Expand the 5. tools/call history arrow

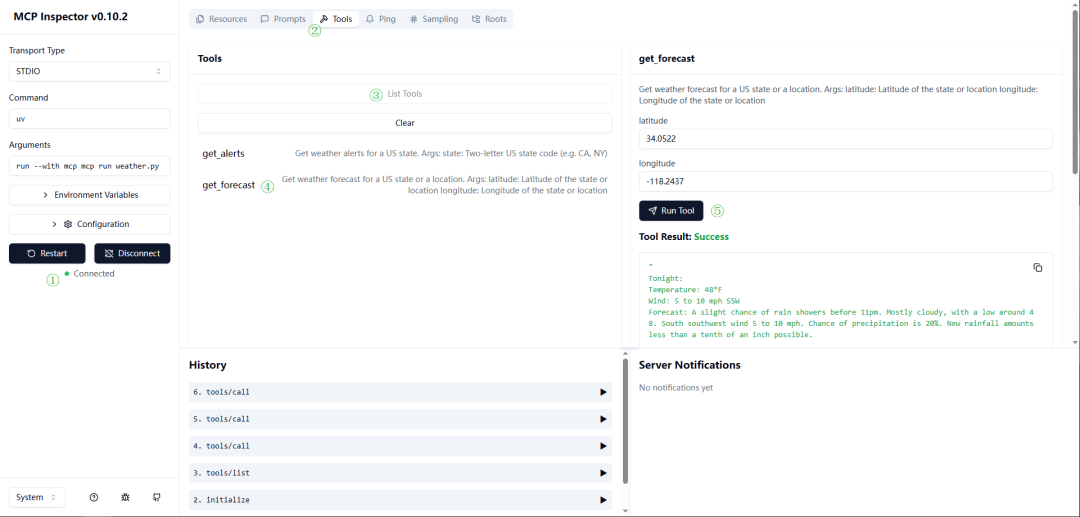(603, 419)
